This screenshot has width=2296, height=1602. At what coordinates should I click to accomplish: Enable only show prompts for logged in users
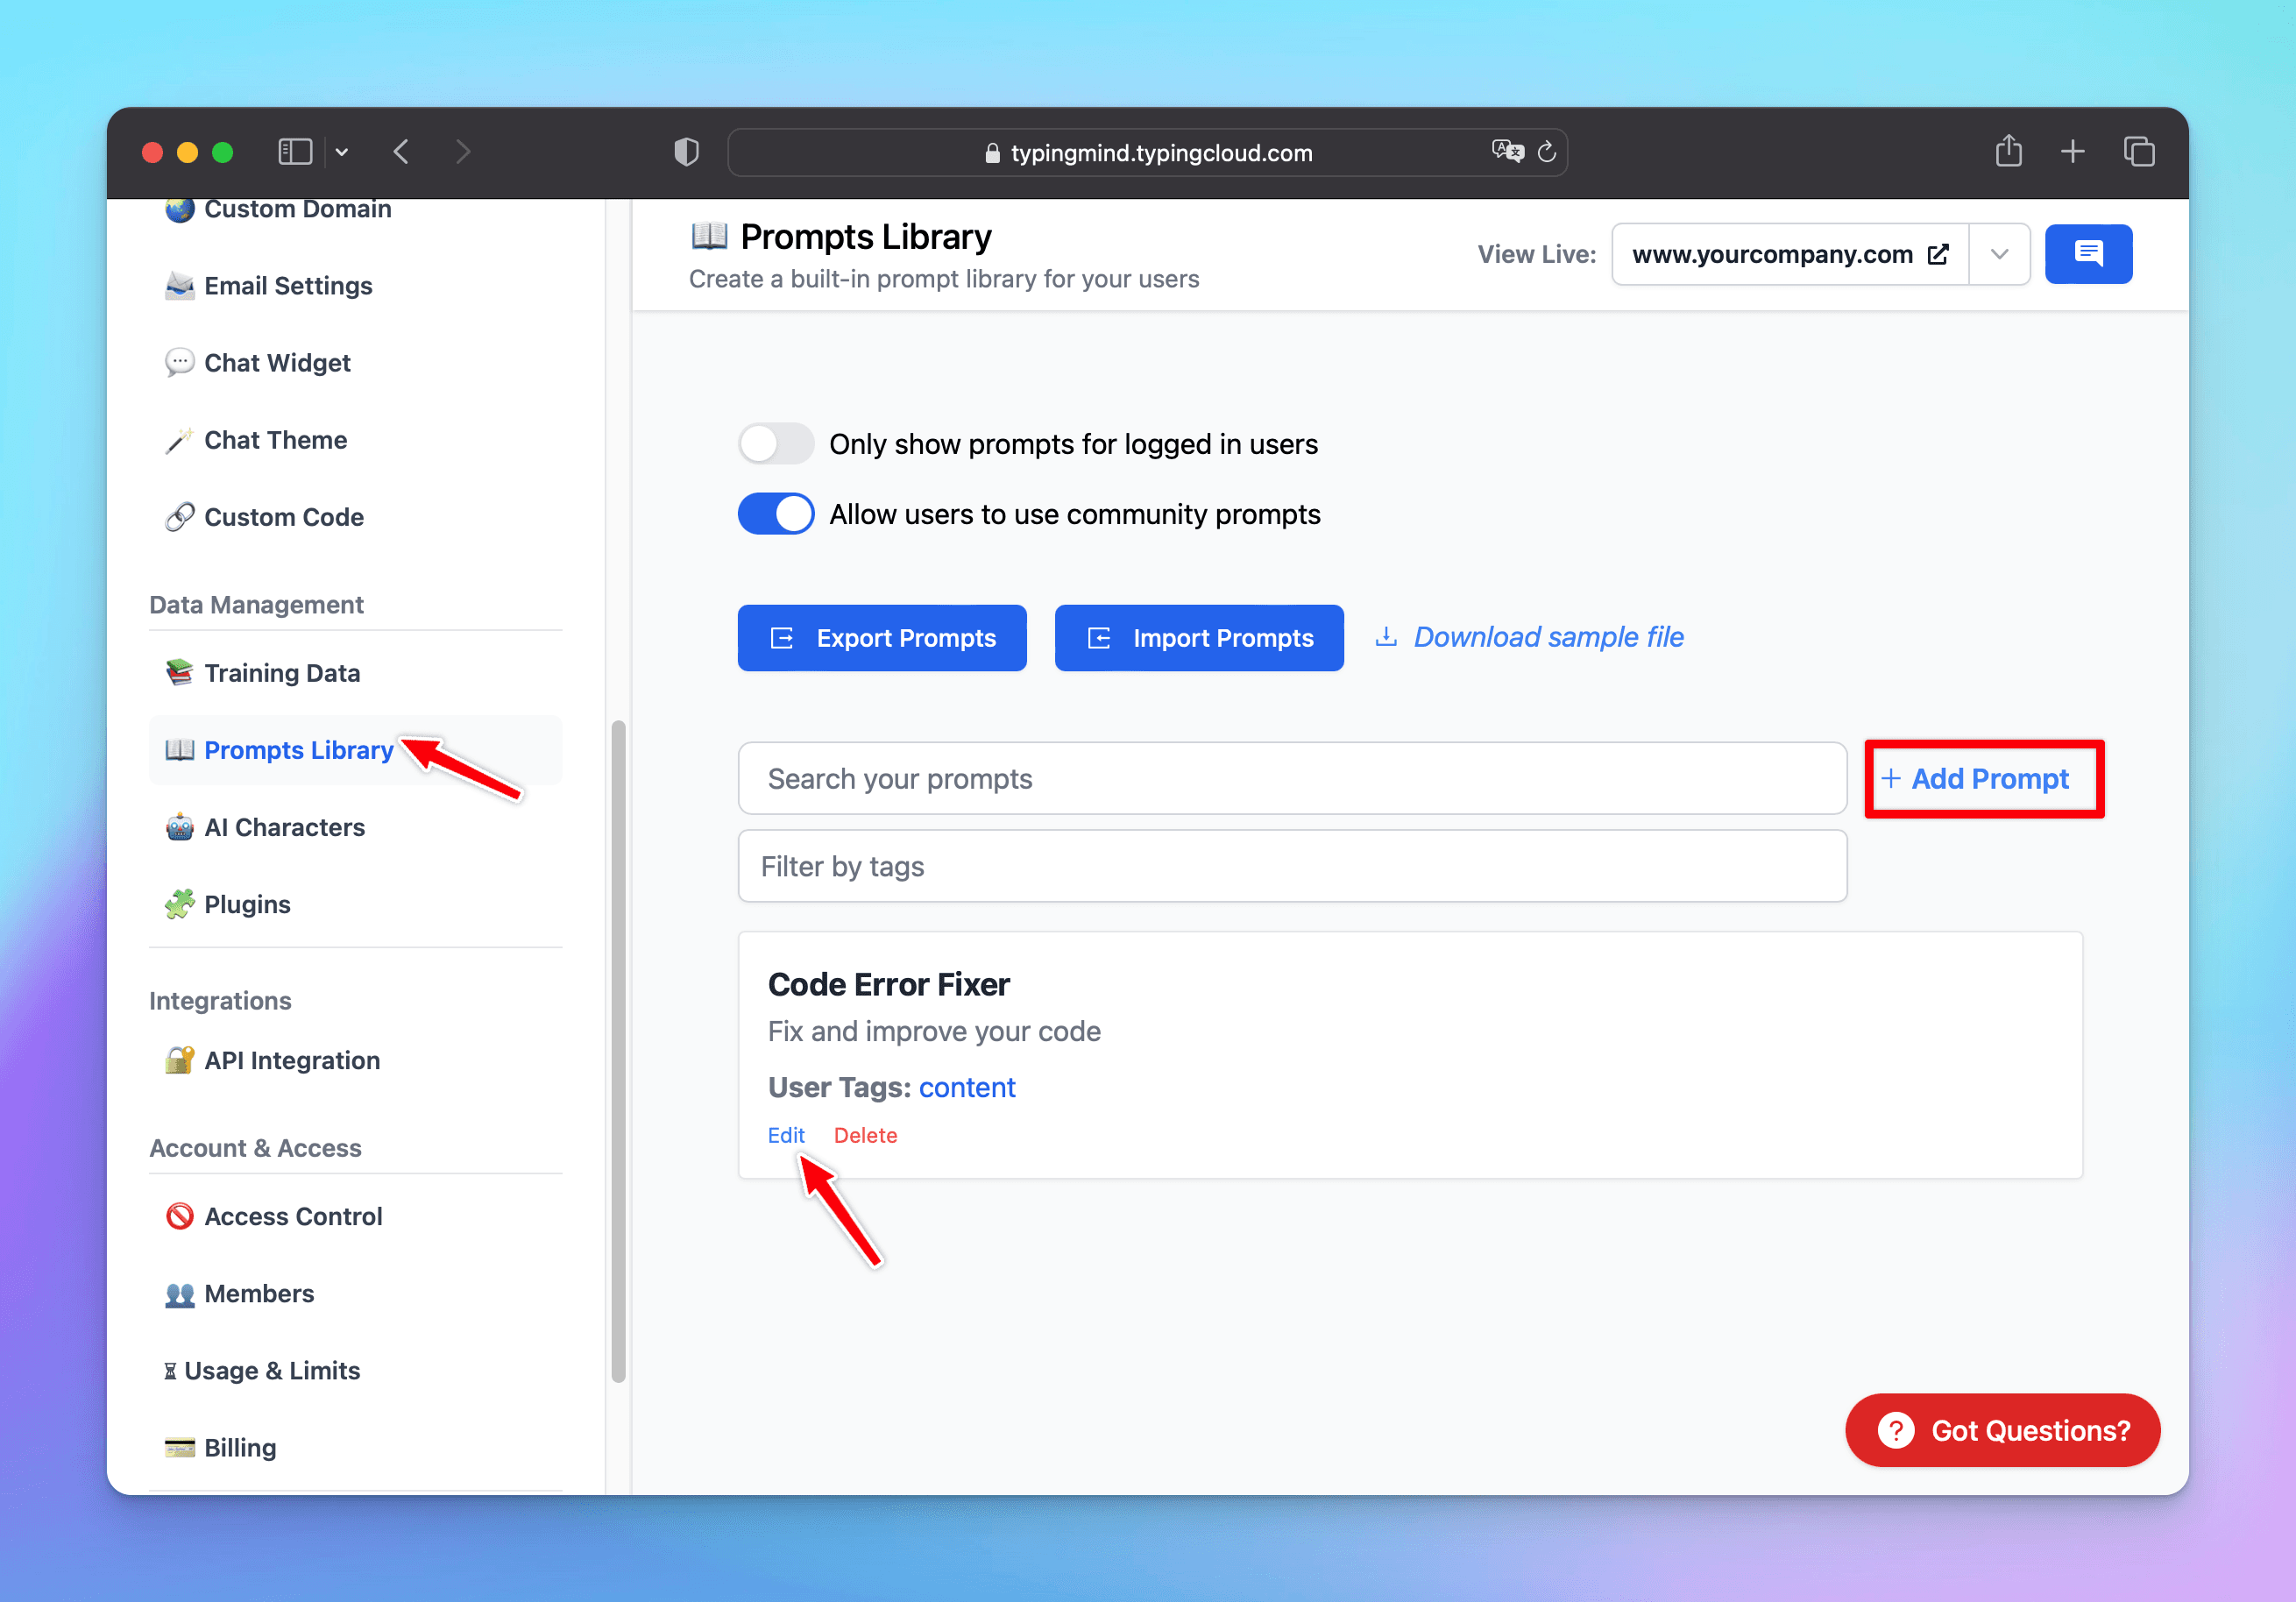[776, 444]
